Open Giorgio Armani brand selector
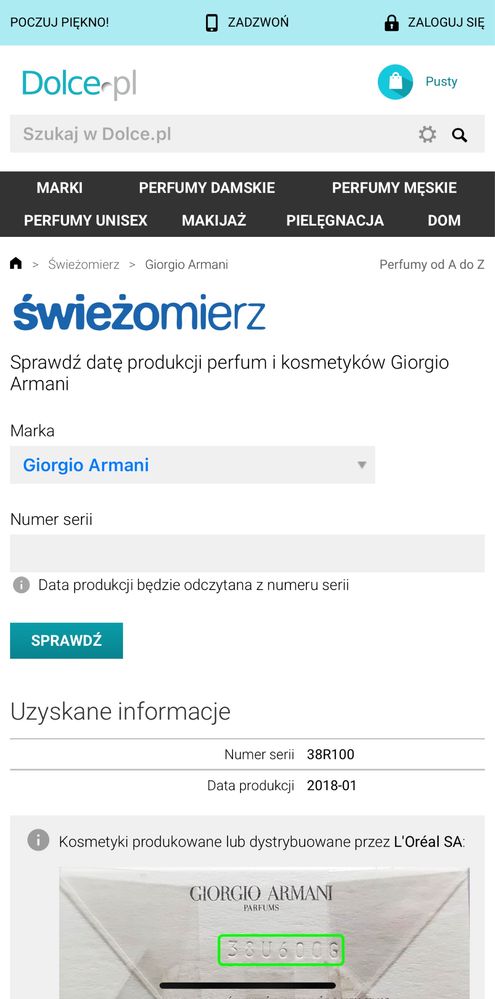495x999 pixels. coord(192,465)
